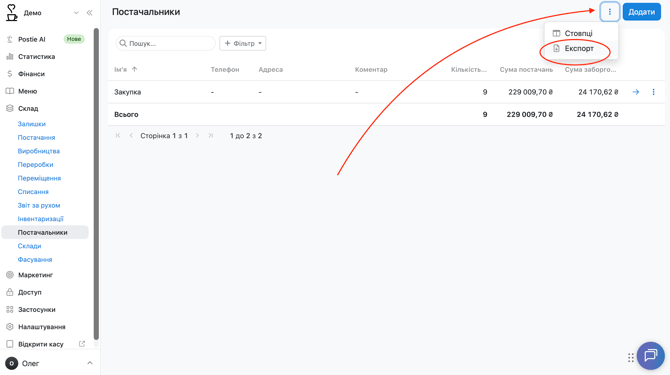The image size is (670, 375).
Task: Go to Списання page
Action: pyautogui.click(x=33, y=192)
